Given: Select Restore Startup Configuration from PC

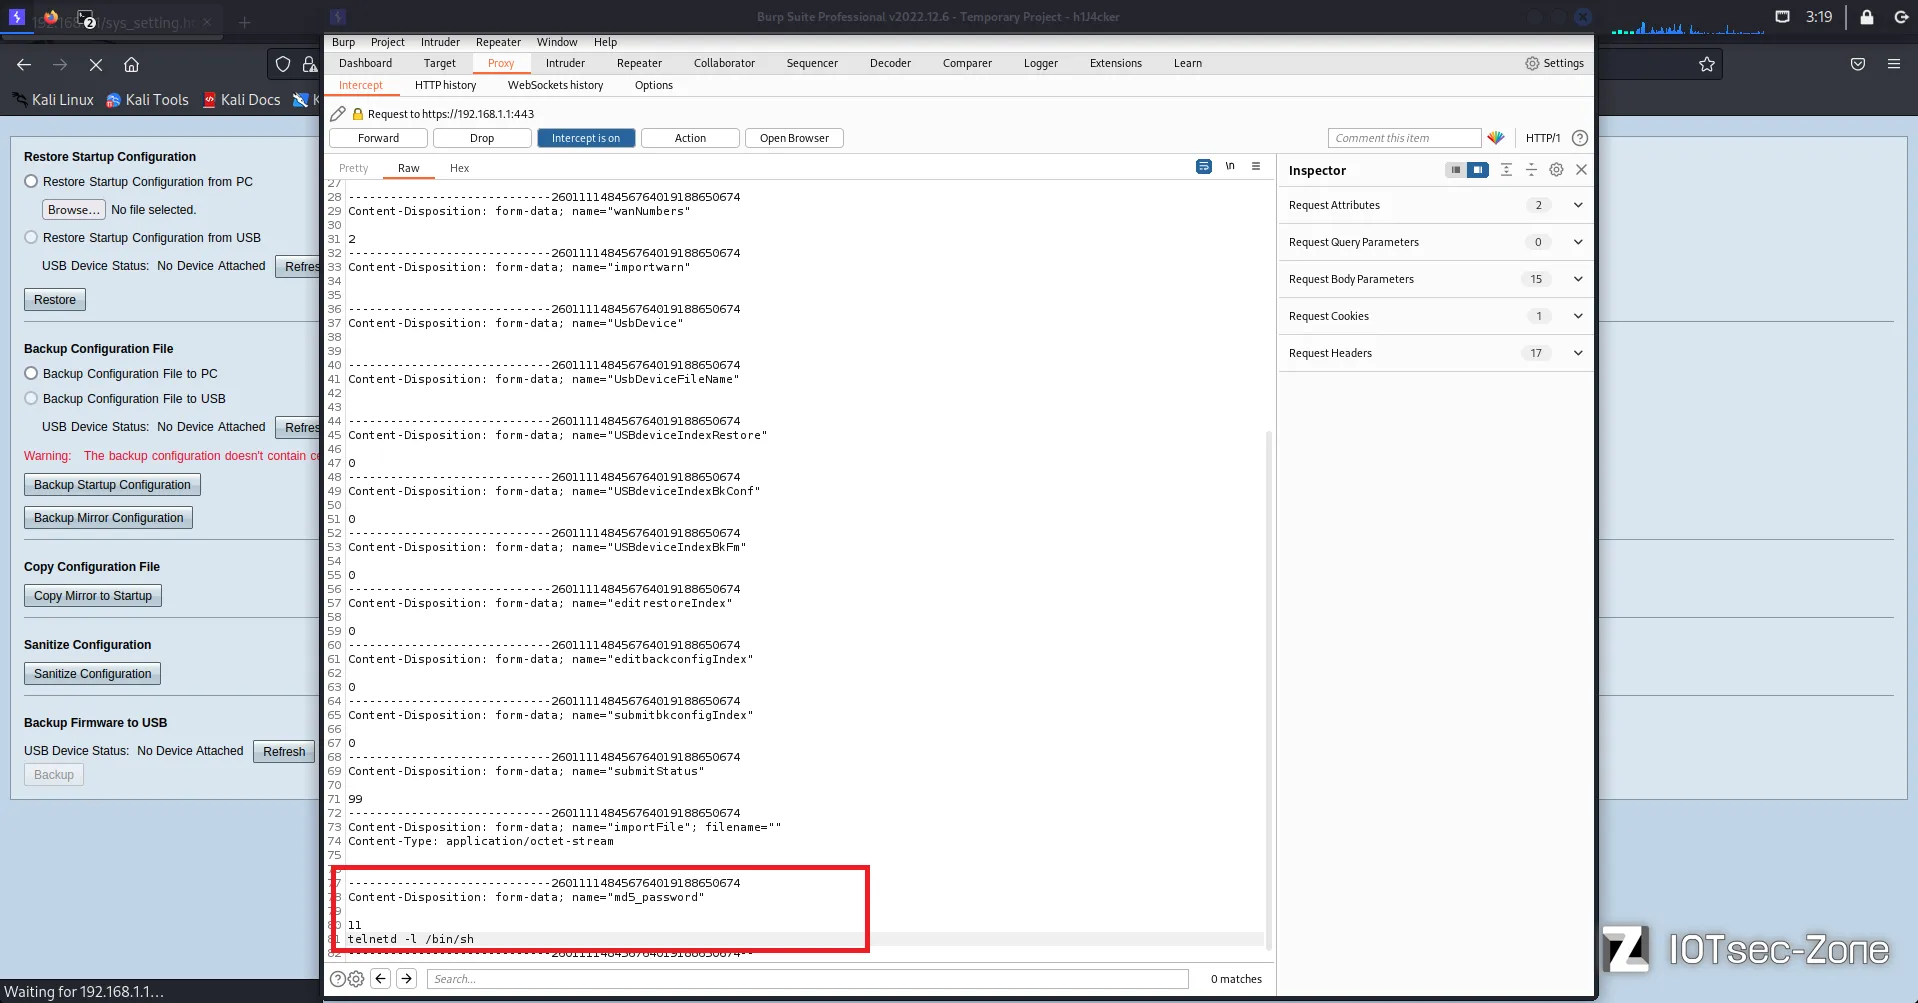Looking at the screenshot, I should pos(31,181).
